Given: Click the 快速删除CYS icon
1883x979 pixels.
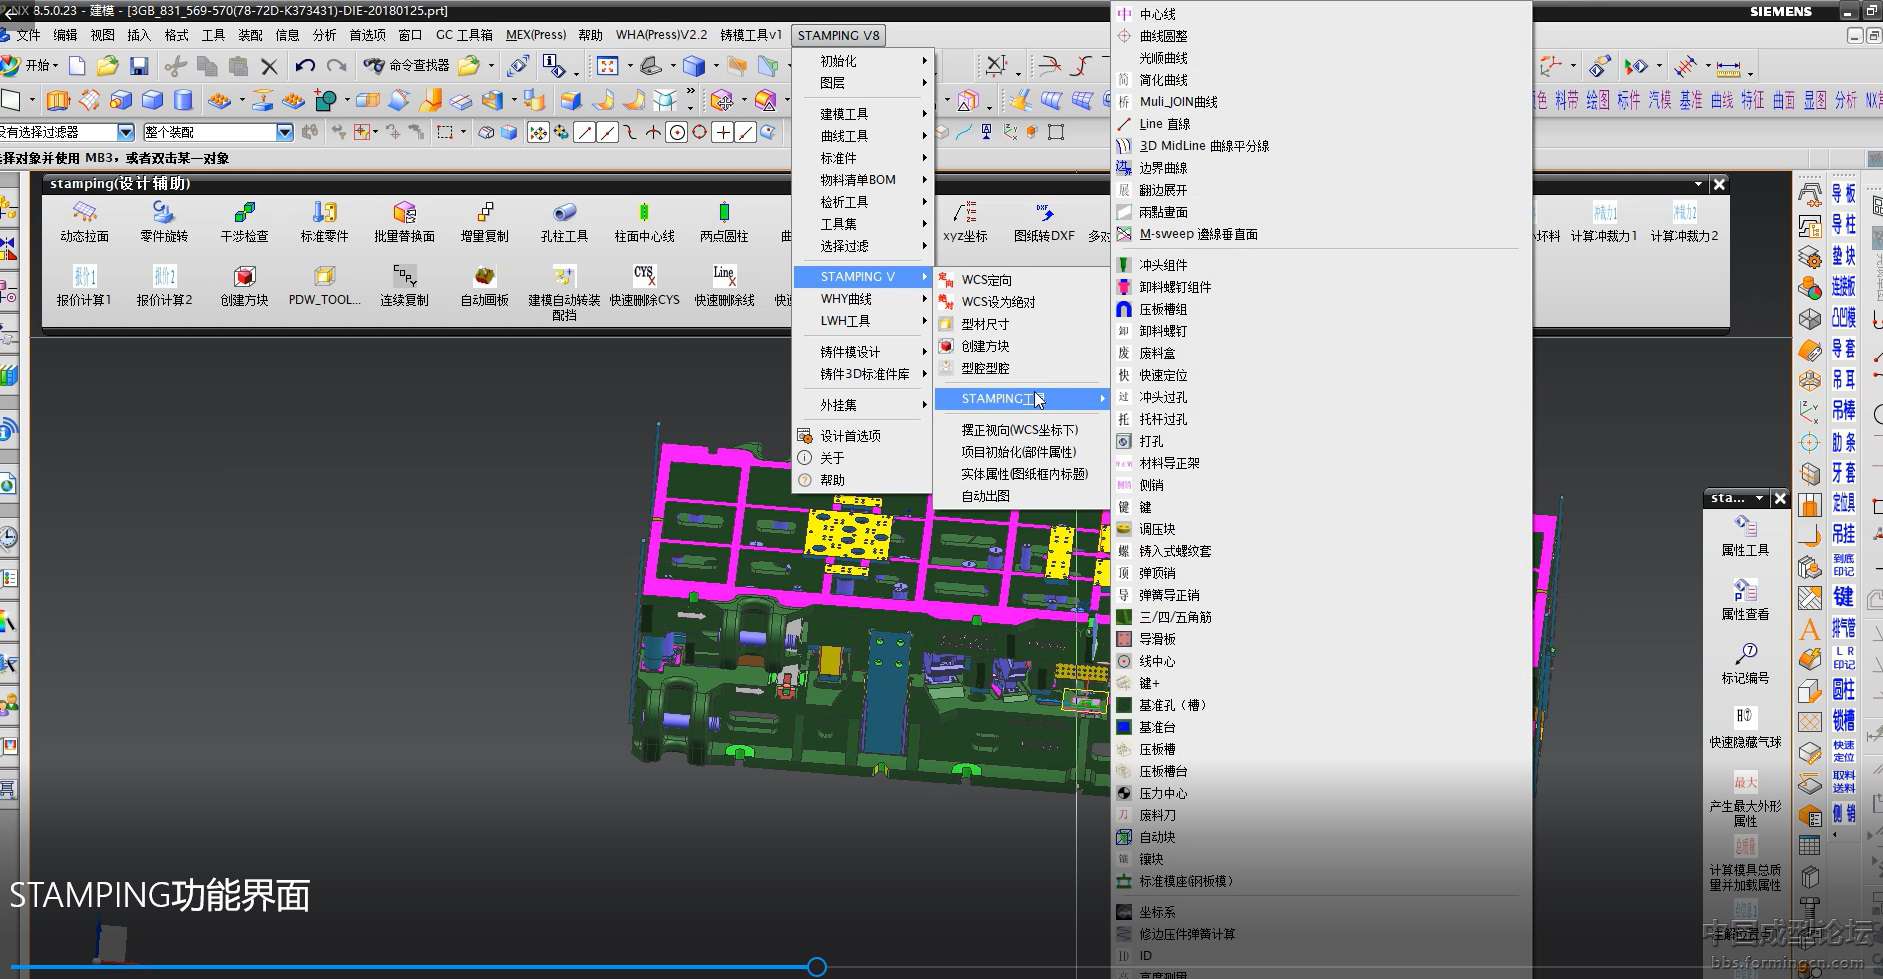Looking at the screenshot, I should pyautogui.click(x=644, y=276).
